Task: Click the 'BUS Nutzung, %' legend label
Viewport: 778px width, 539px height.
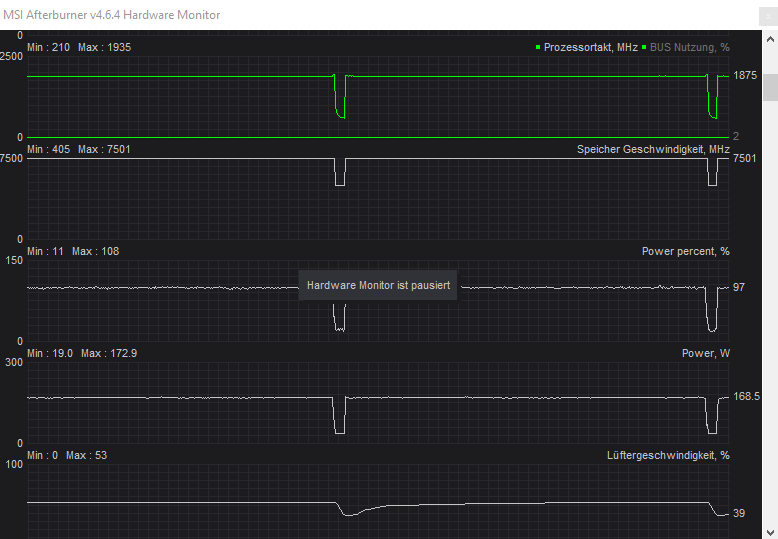Action: click(690, 47)
